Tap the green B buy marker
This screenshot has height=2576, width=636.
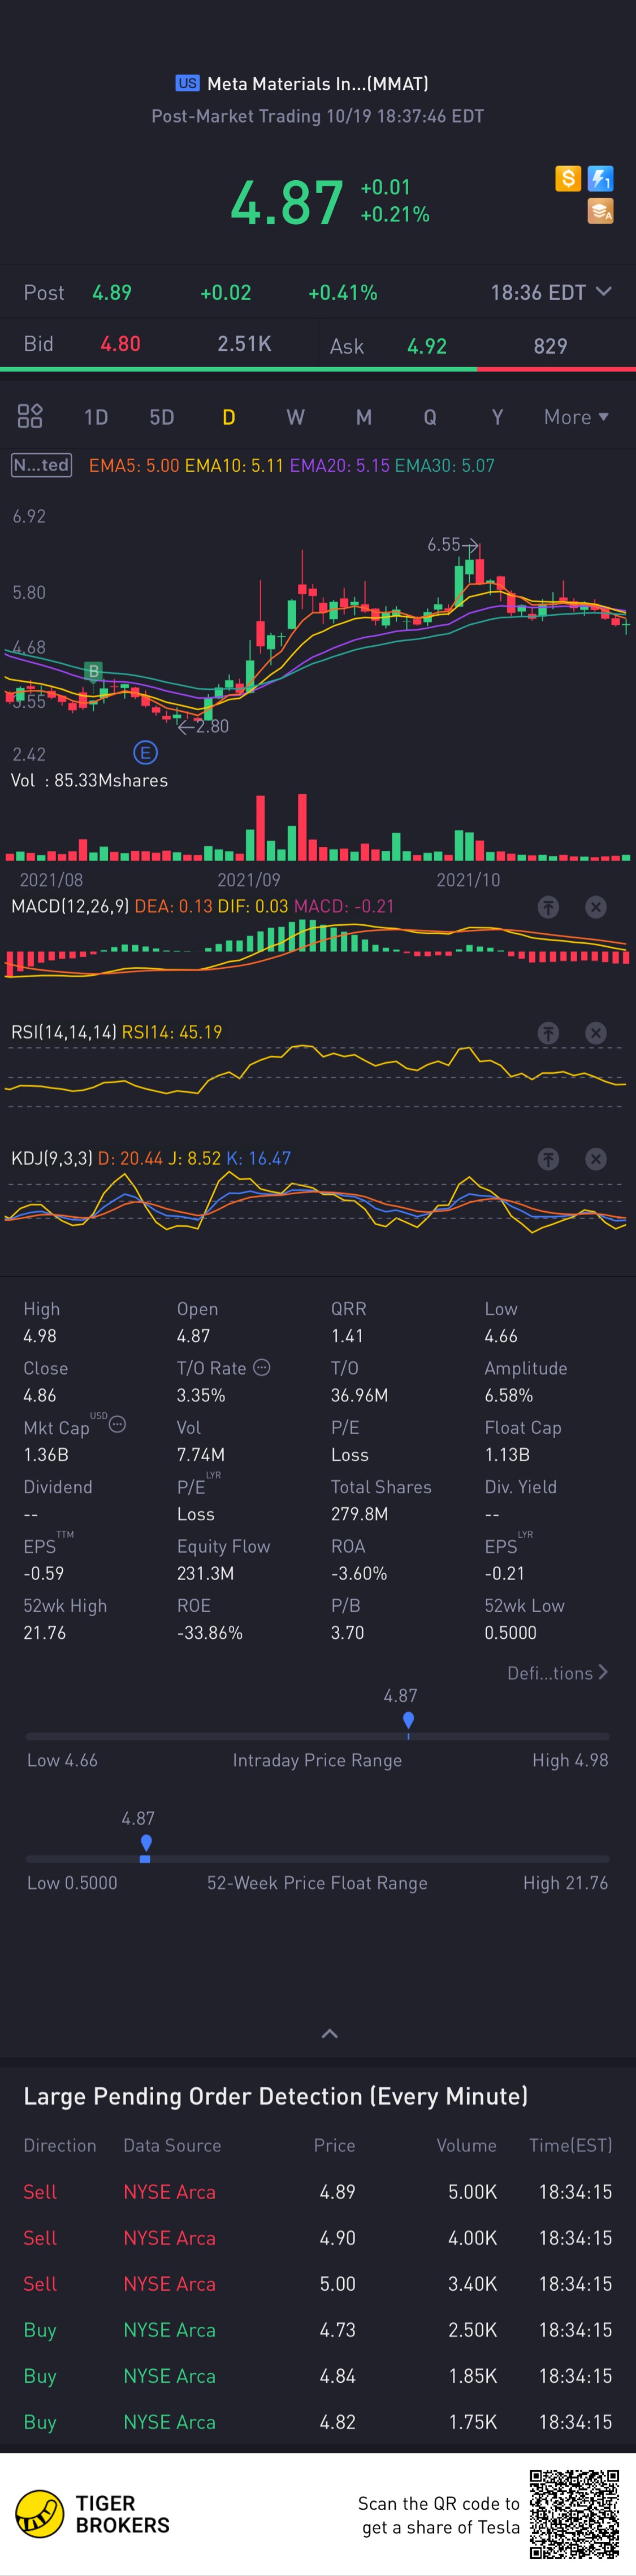coord(93,671)
